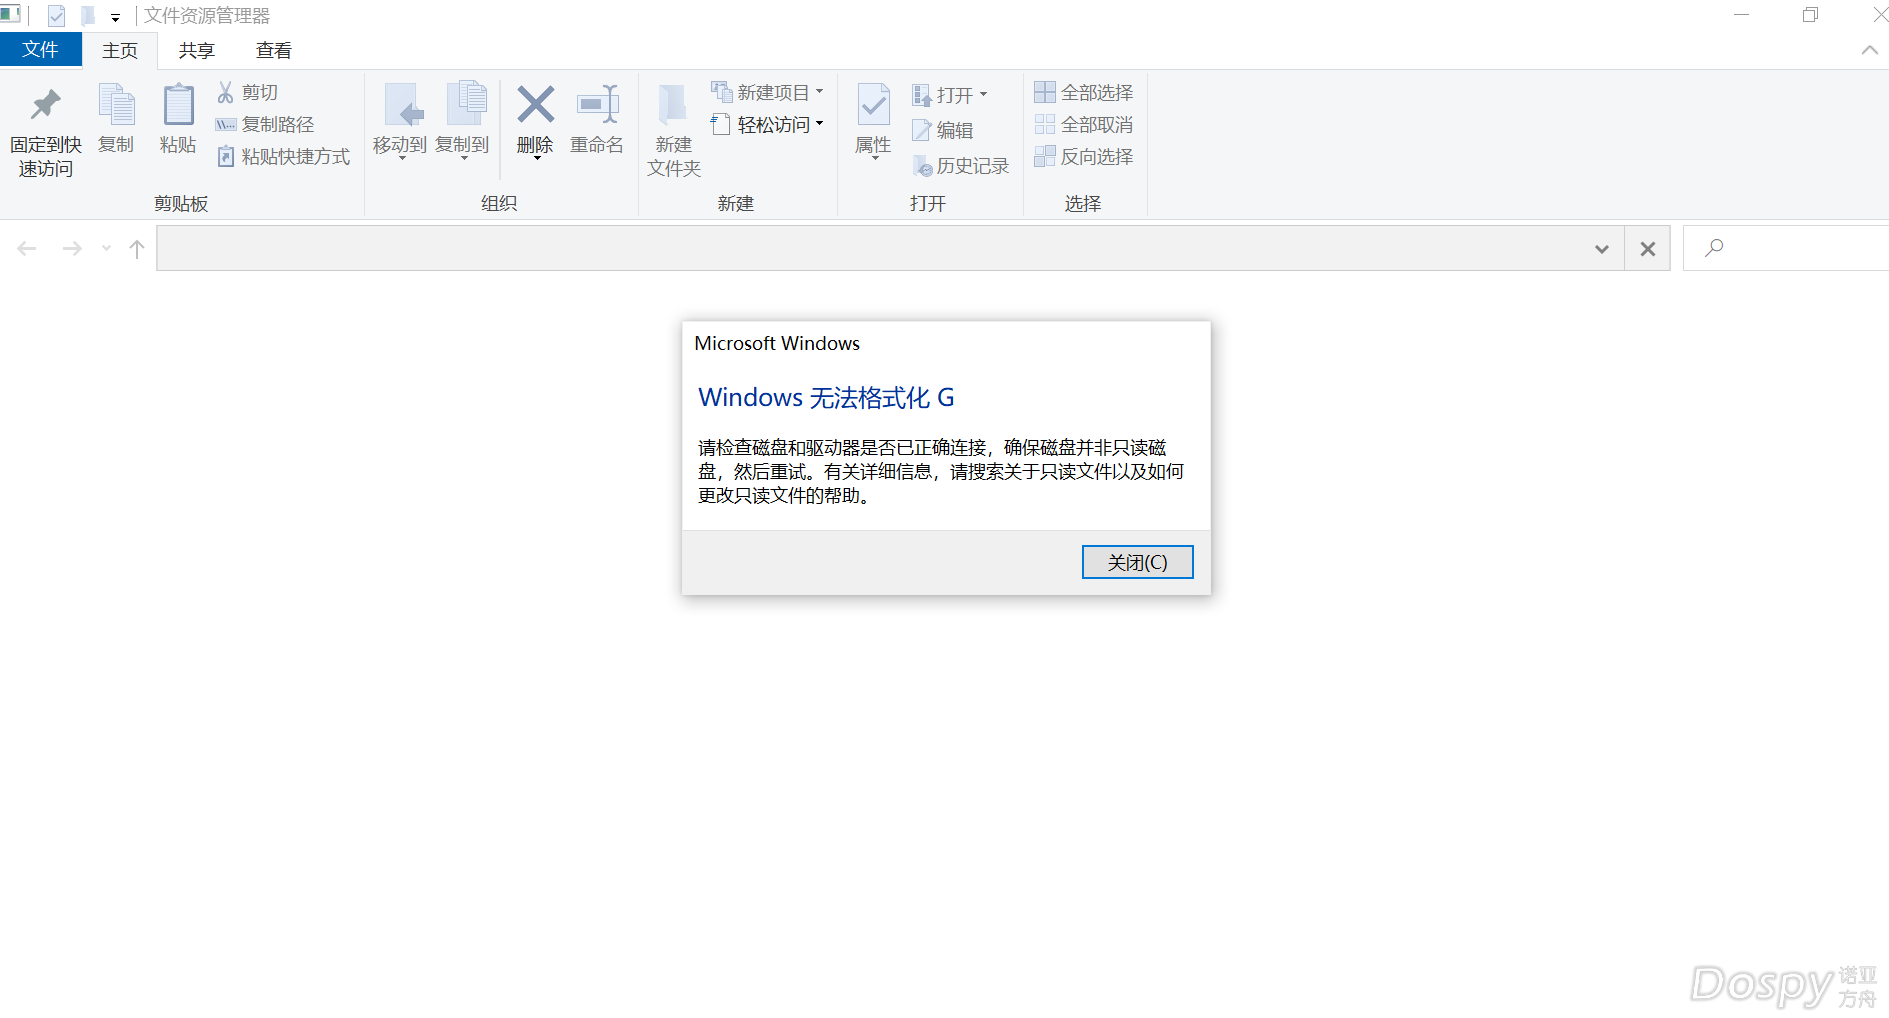Expand the Open button dropdown

point(950,95)
